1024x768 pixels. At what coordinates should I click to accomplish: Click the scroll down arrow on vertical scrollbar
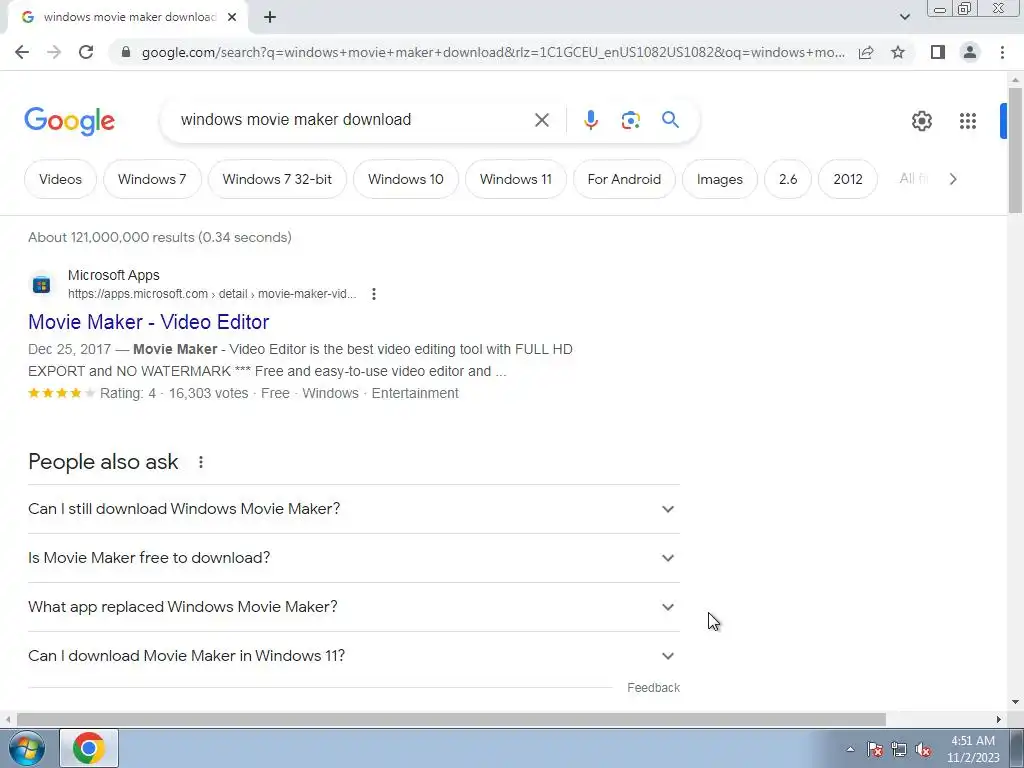click(x=1015, y=702)
